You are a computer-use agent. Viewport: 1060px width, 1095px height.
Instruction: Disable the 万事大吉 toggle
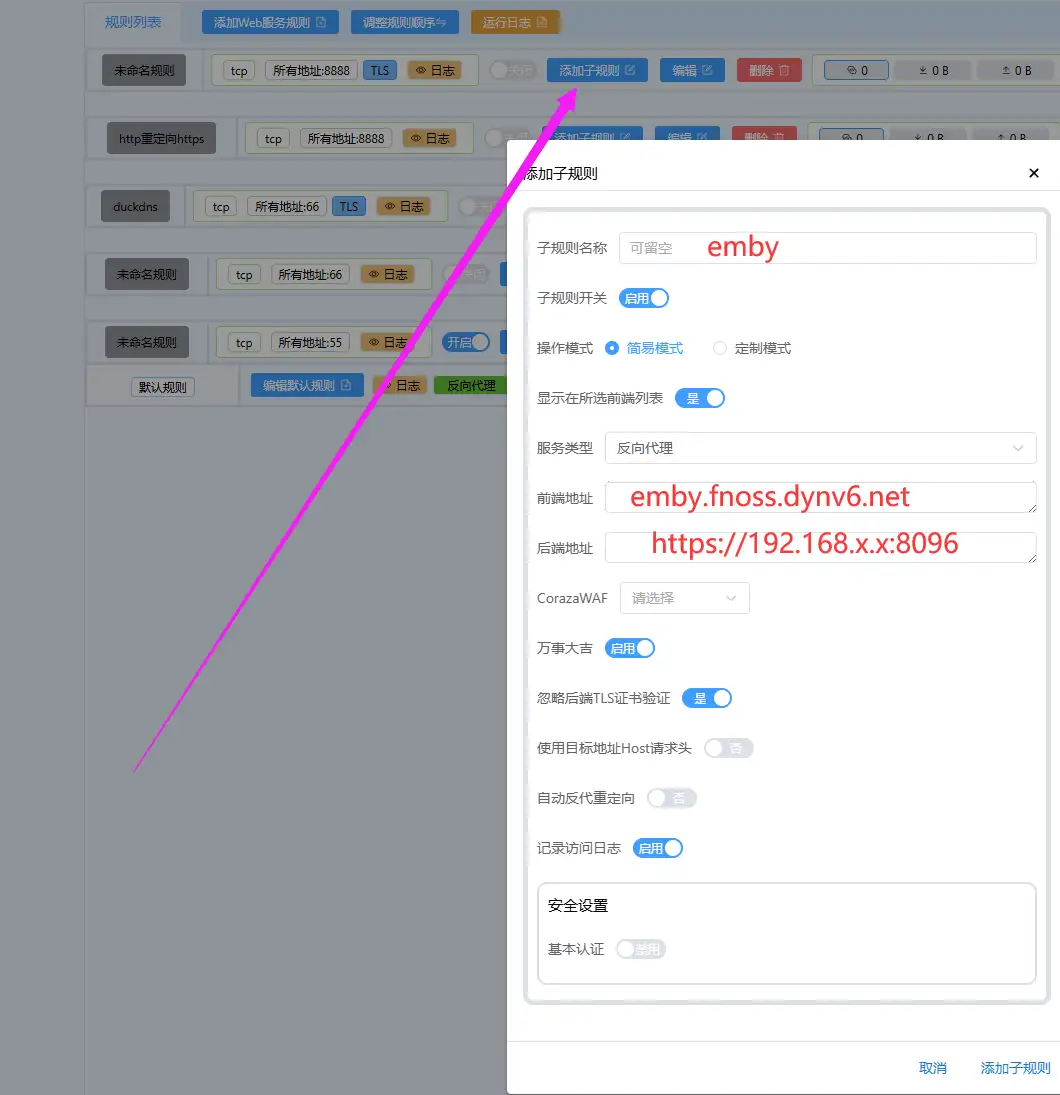(629, 648)
